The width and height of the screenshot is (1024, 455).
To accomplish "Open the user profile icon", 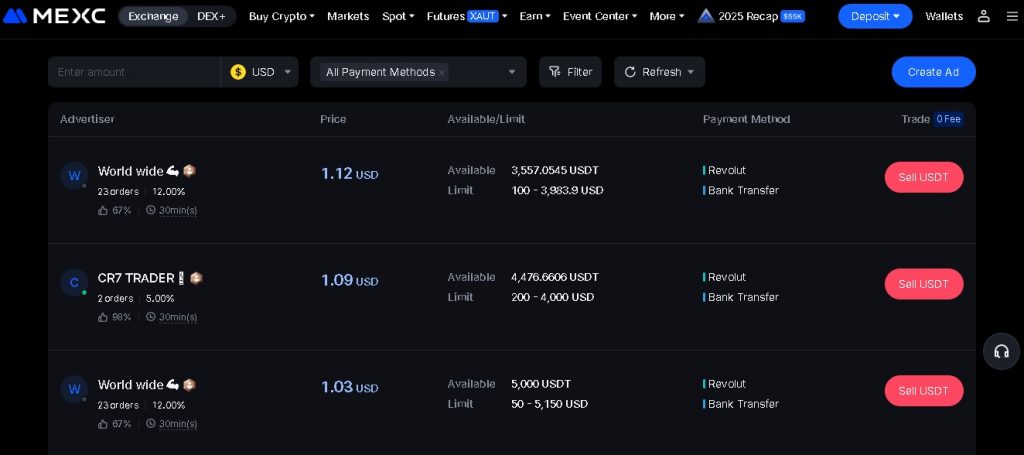I will click(x=984, y=16).
